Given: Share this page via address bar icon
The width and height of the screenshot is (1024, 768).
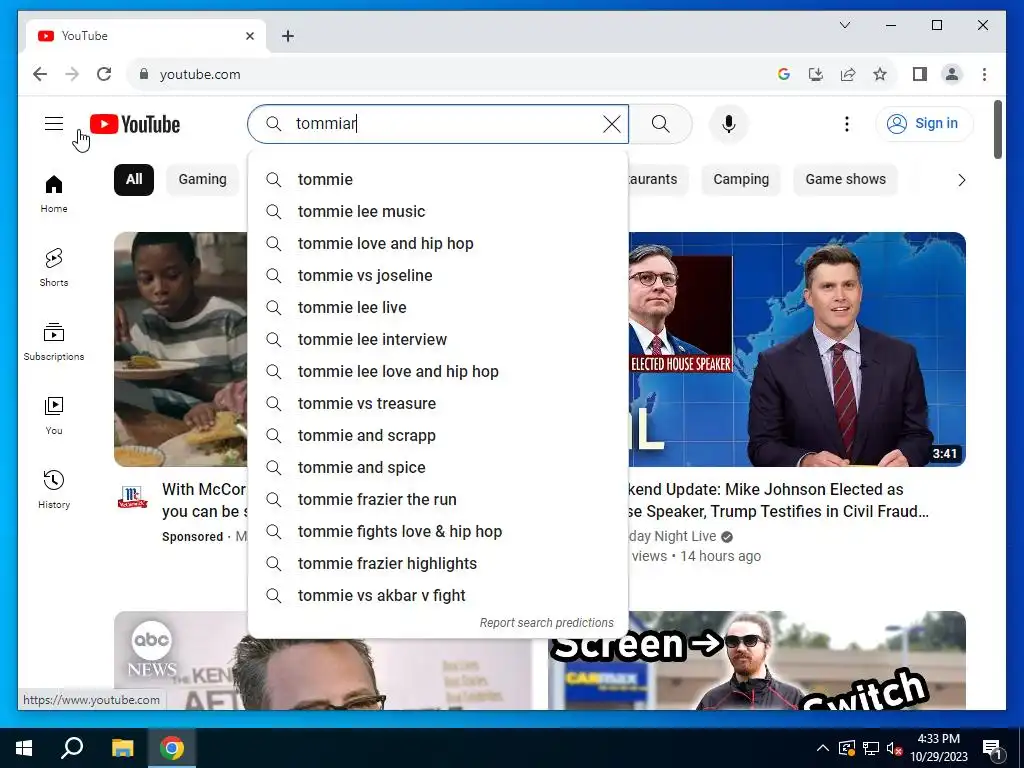Looking at the screenshot, I should pyautogui.click(x=848, y=74).
